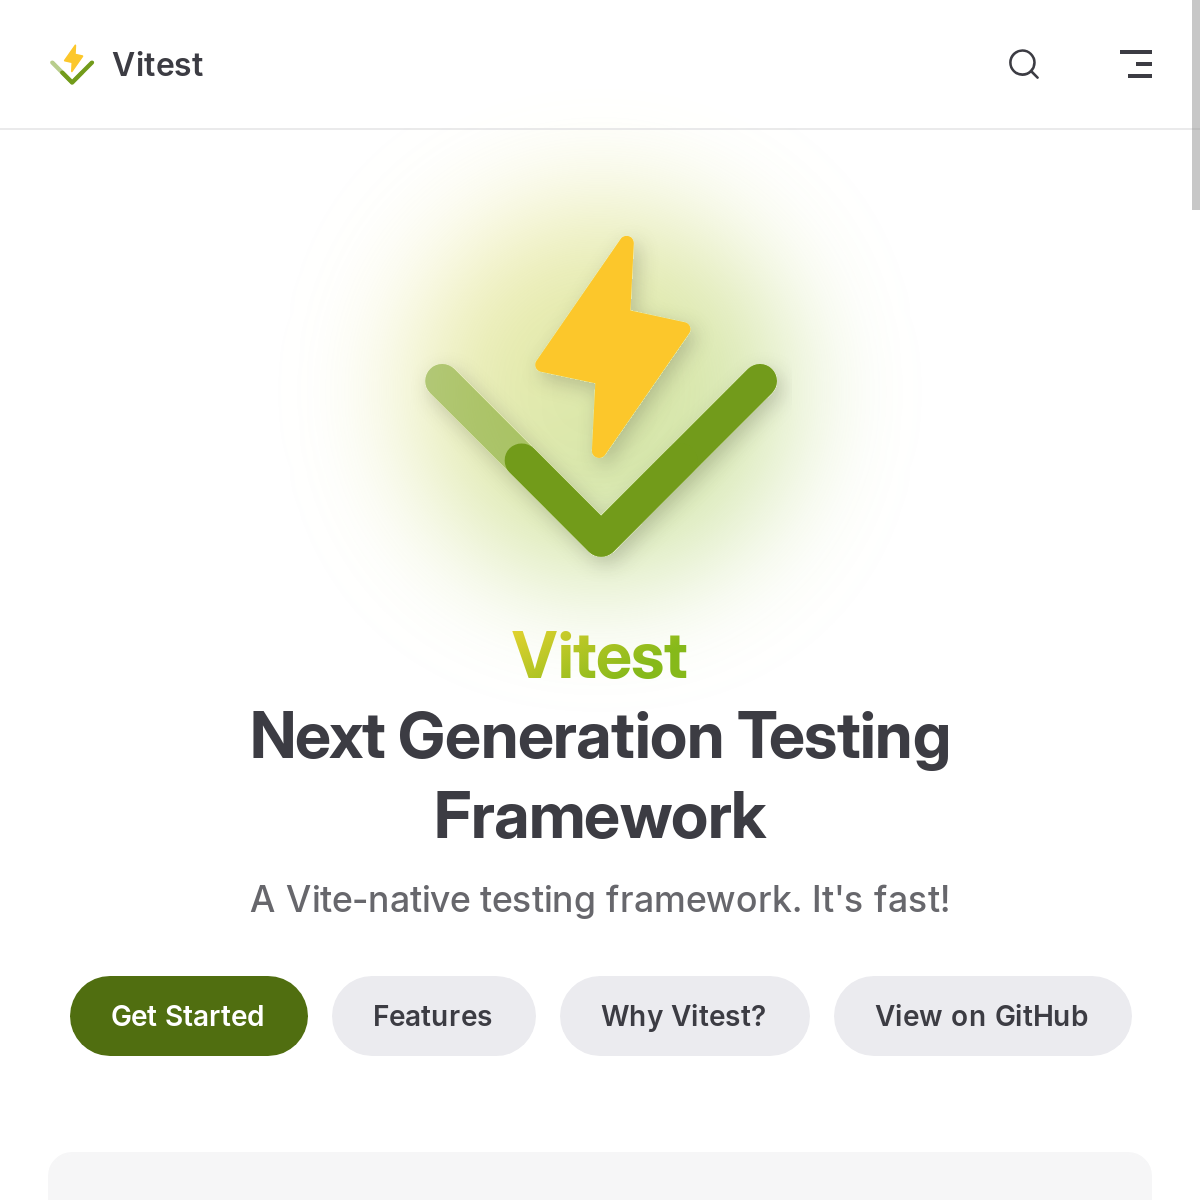Screen dimensions: 1200x1200
Task: Open the search via magnifier icon
Action: [1023, 65]
